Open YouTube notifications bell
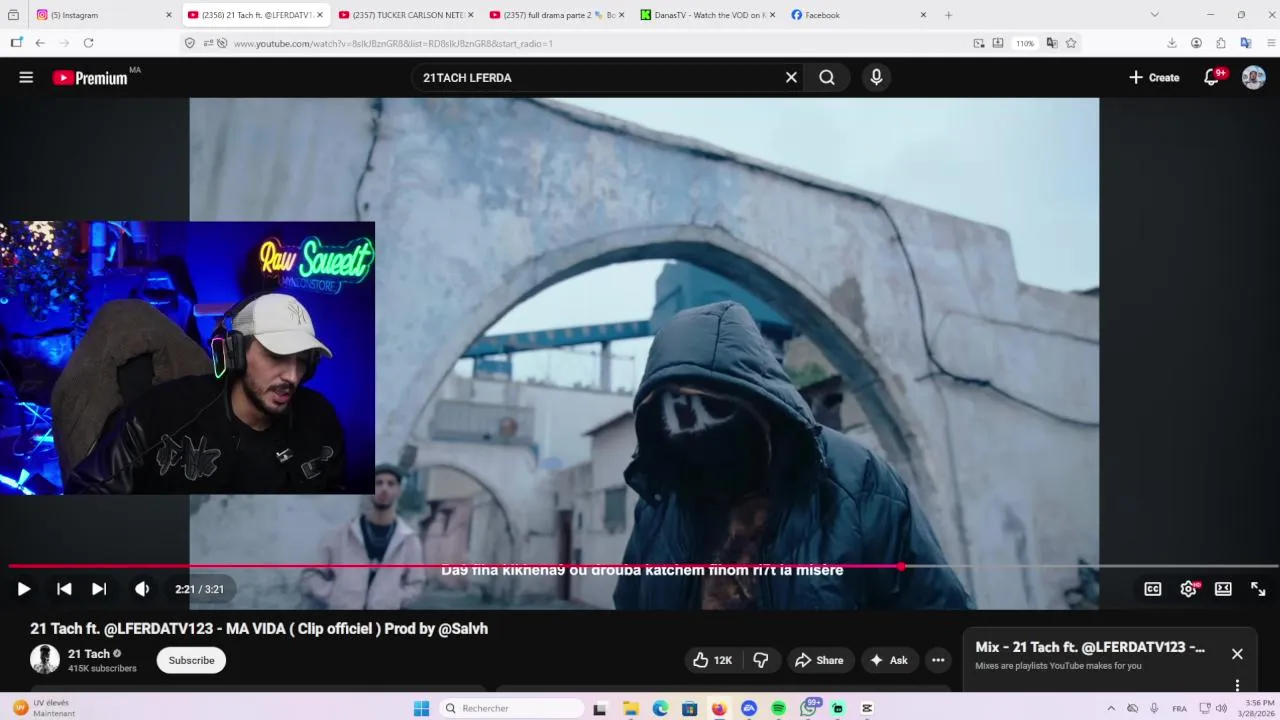Viewport: 1280px width, 720px height. pos(1212,77)
